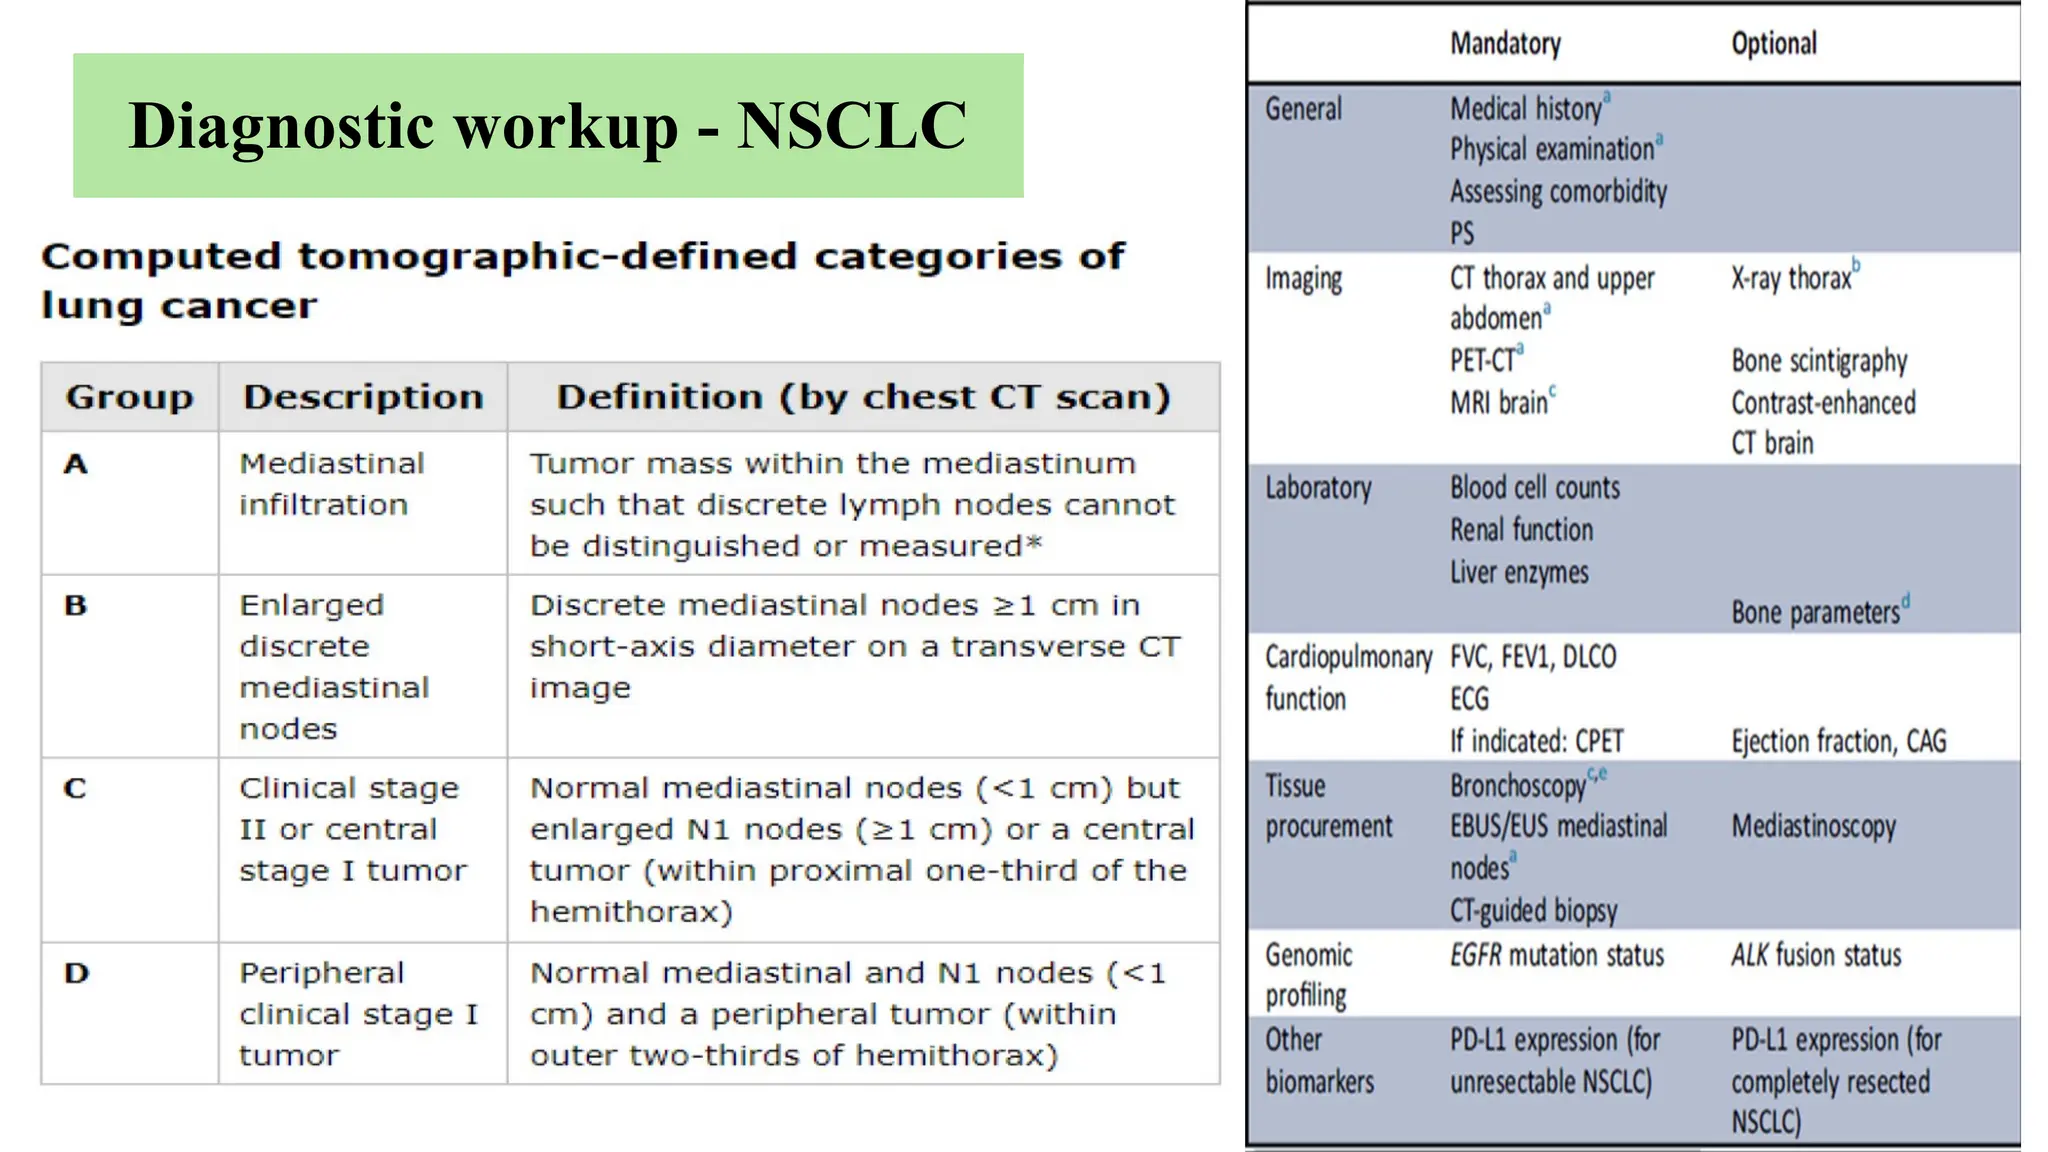Select 'Tissue procurement' row label

pos(1328,806)
